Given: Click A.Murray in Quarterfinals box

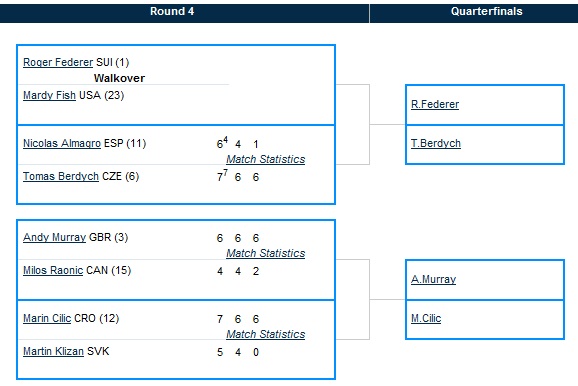Looking at the screenshot, I should pyautogui.click(x=434, y=279).
